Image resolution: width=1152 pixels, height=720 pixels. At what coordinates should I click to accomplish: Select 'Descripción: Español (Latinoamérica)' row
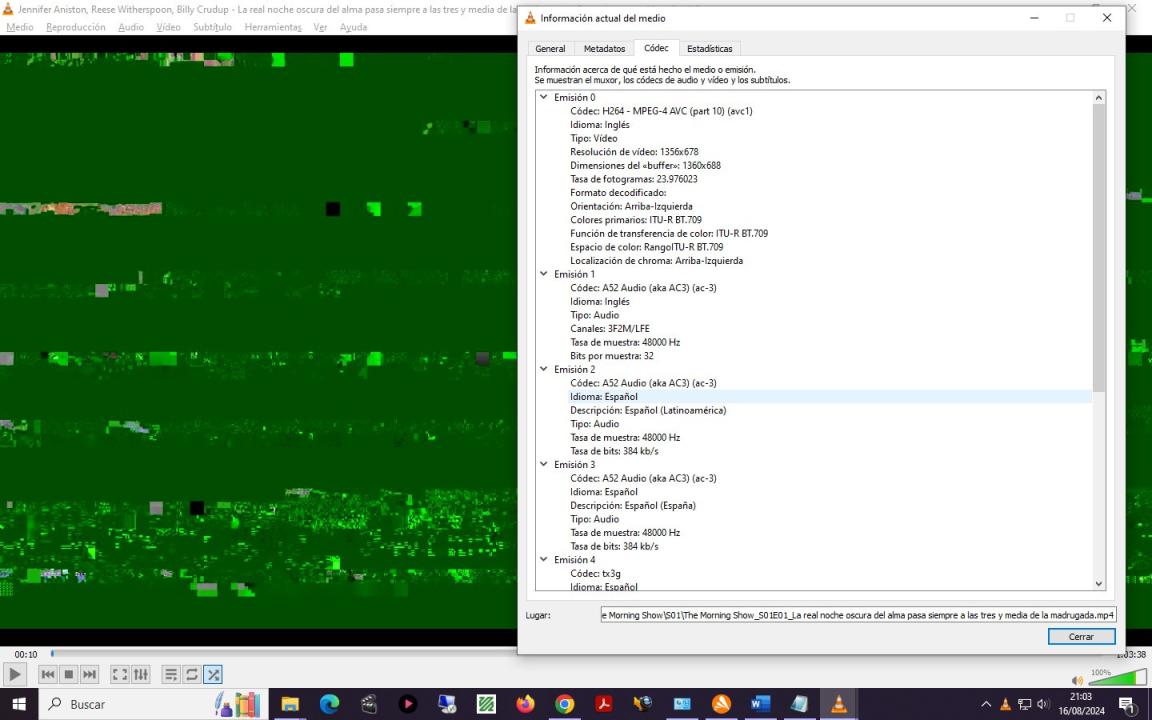tap(648, 410)
